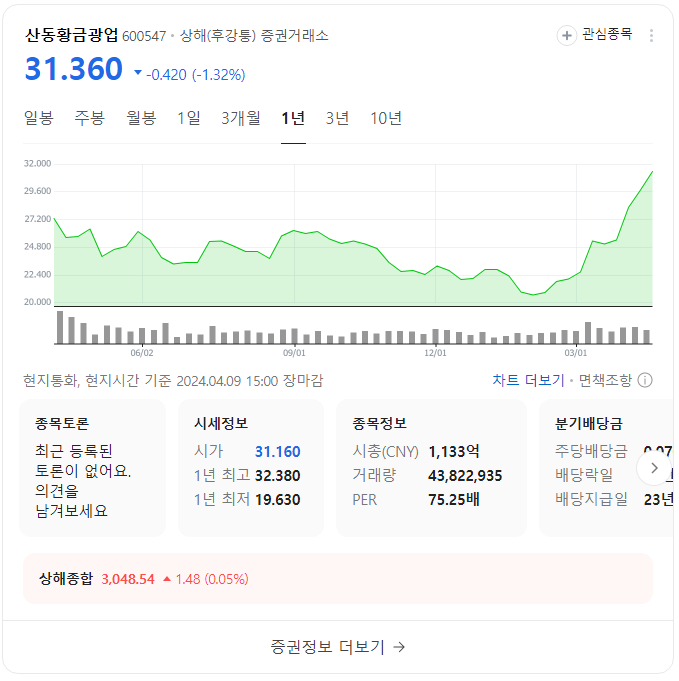This screenshot has width=679, height=681.
Task: Click the 관심종목 button label
Action: click(x=607, y=34)
